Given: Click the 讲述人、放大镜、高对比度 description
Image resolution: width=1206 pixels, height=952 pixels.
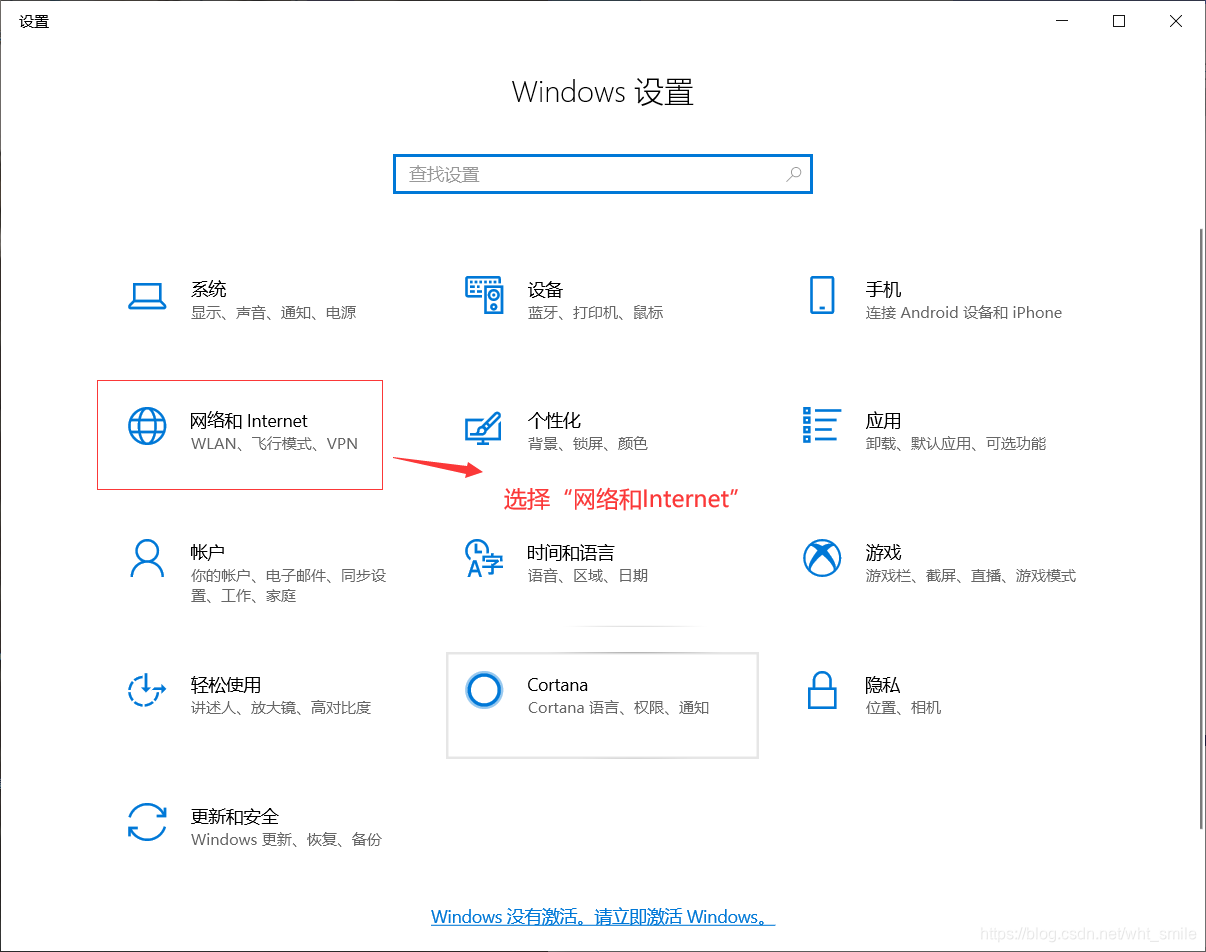Looking at the screenshot, I should (281, 708).
